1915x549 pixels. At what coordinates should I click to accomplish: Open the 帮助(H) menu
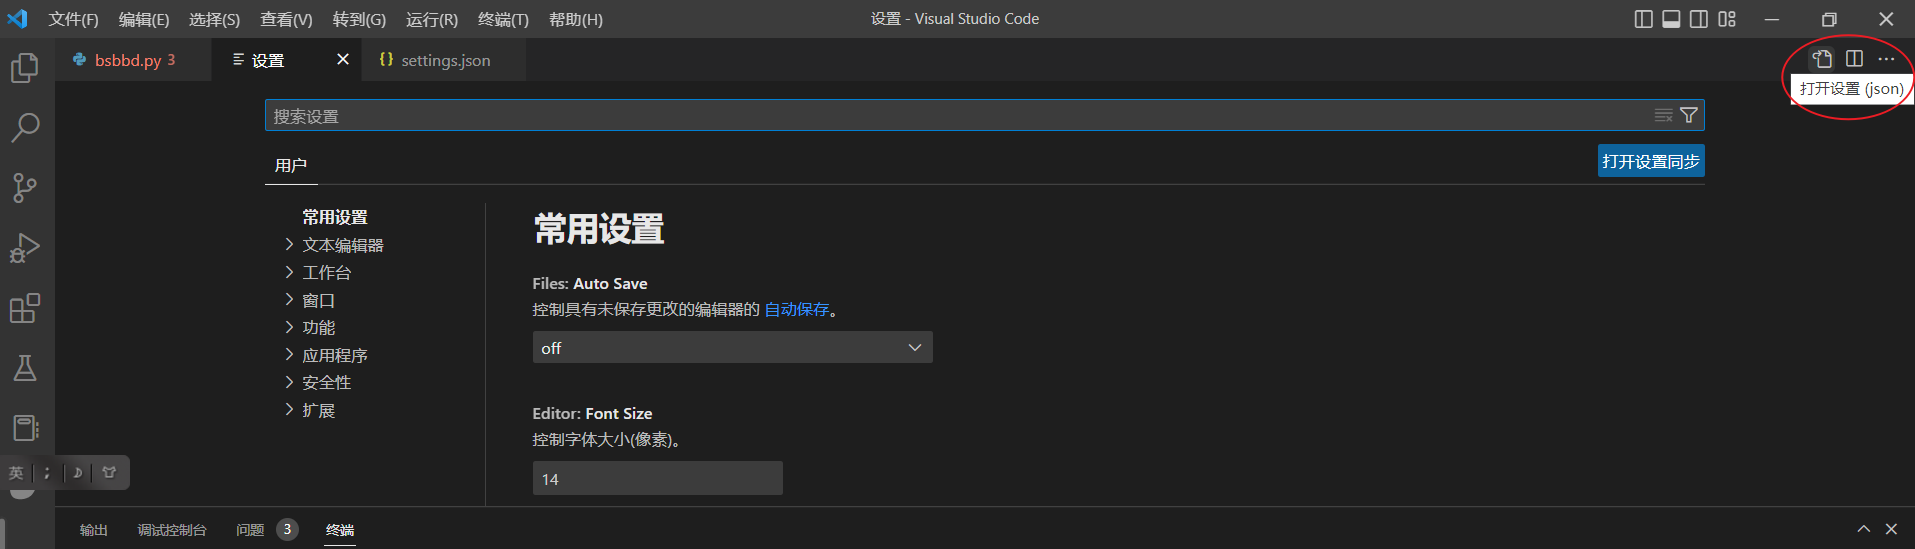pyautogui.click(x=576, y=19)
